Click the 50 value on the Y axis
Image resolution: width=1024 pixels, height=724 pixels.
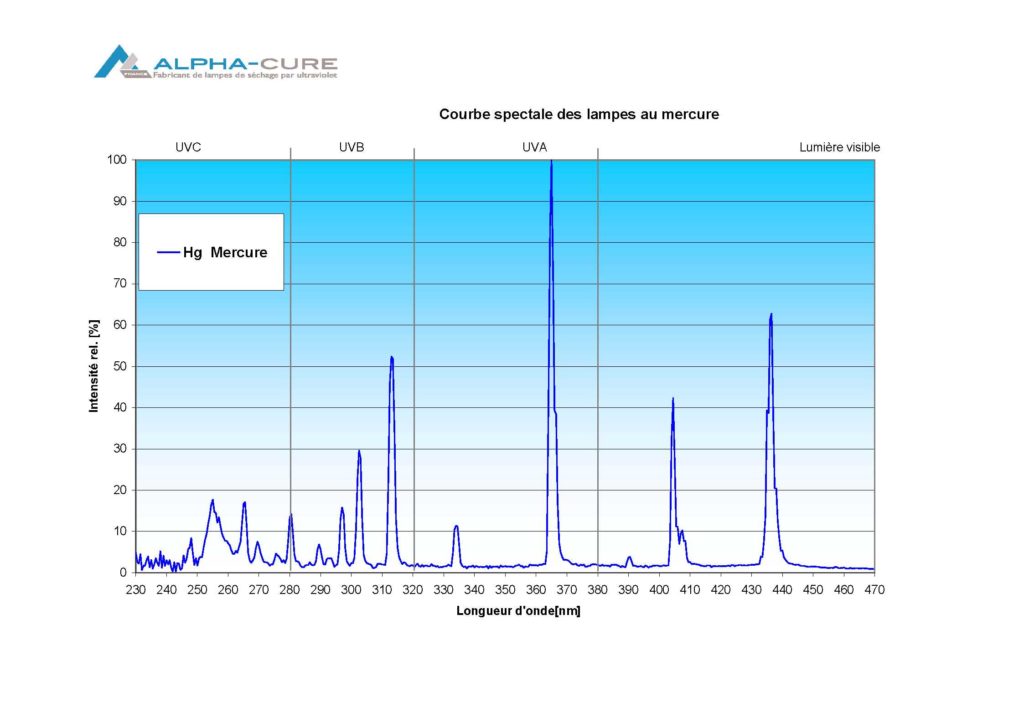120,366
